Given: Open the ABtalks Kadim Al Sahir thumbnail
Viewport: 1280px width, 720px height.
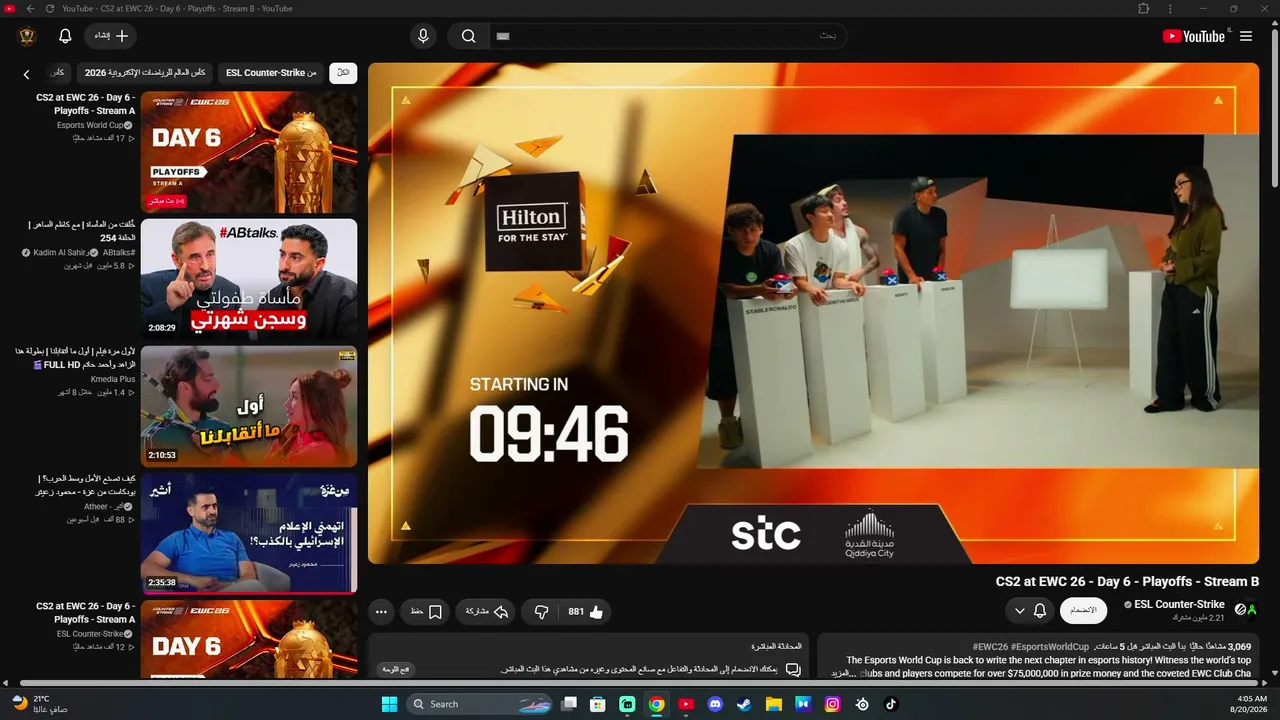Looking at the screenshot, I should point(249,279).
